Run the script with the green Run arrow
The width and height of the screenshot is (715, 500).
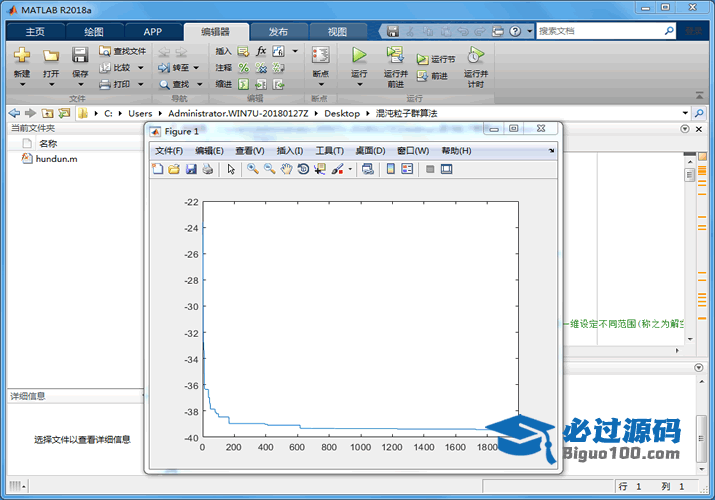coord(359,55)
